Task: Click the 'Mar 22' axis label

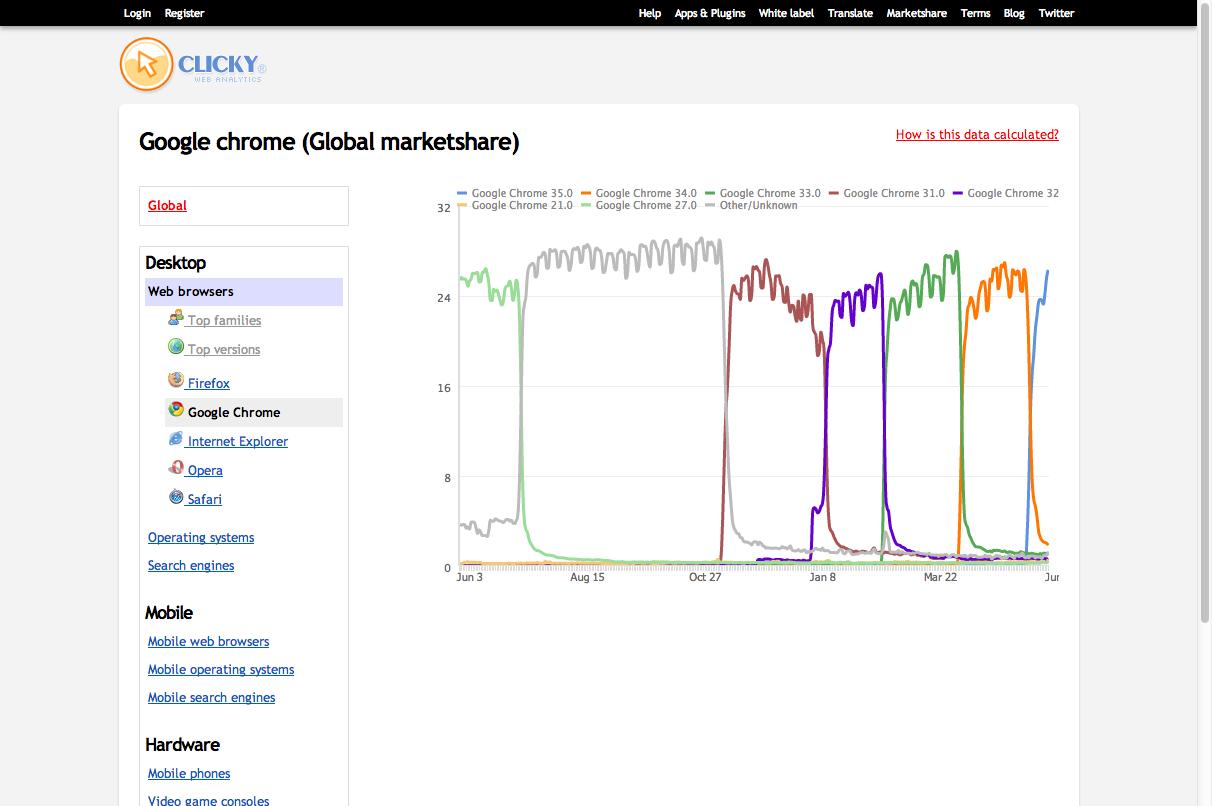Action: coord(940,577)
